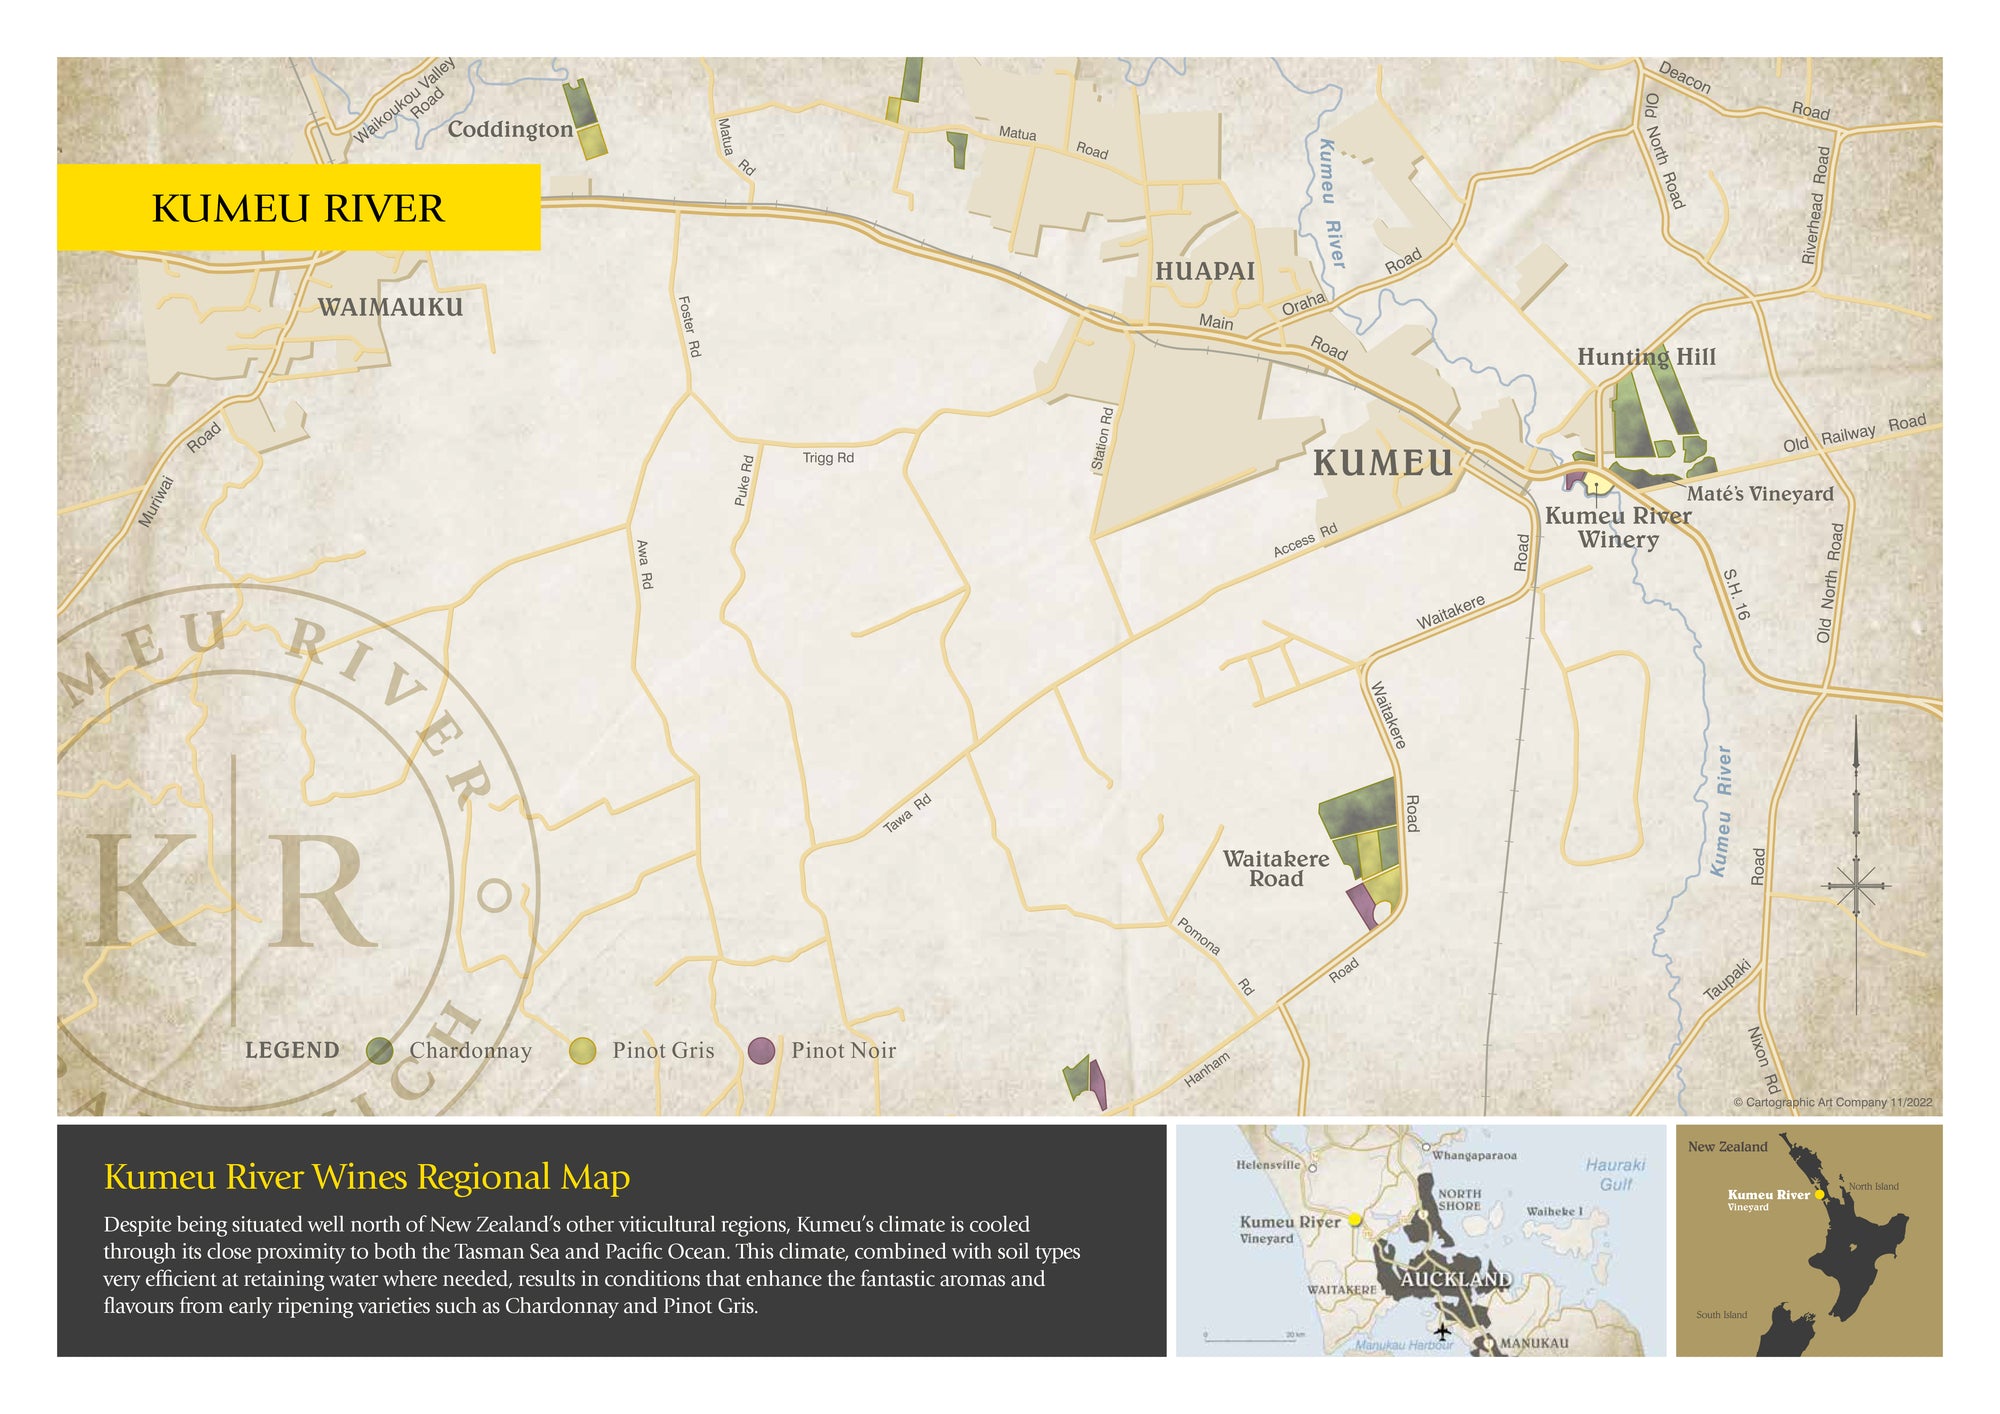
Task: Click the 'Maté's Vineyard' label
Action: [1760, 493]
